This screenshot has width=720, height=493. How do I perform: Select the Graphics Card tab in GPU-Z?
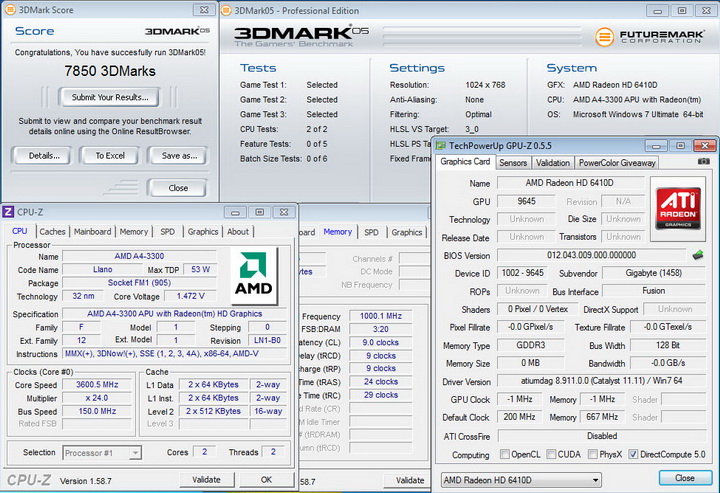tap(465, 162)
